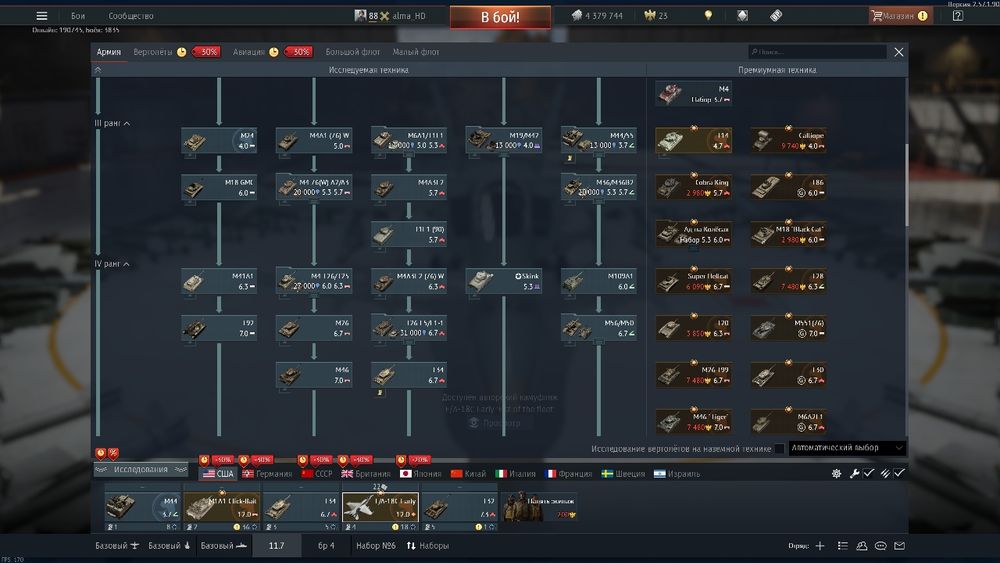1000x563 pixels.
Task: Select the M18 "Black Cat" premium vehicle
Action: click(788, 234)
